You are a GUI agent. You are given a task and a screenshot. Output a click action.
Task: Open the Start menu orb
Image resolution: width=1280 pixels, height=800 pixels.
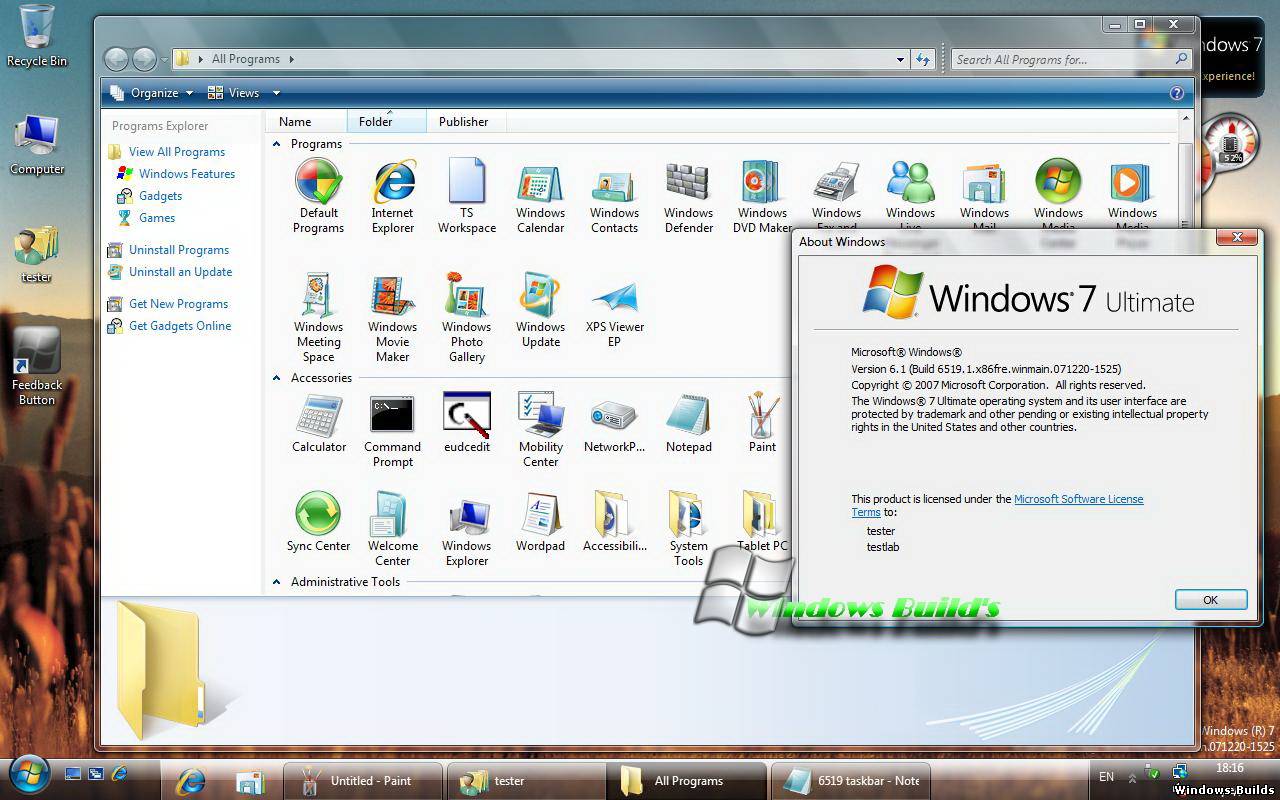tap(28, 774)
